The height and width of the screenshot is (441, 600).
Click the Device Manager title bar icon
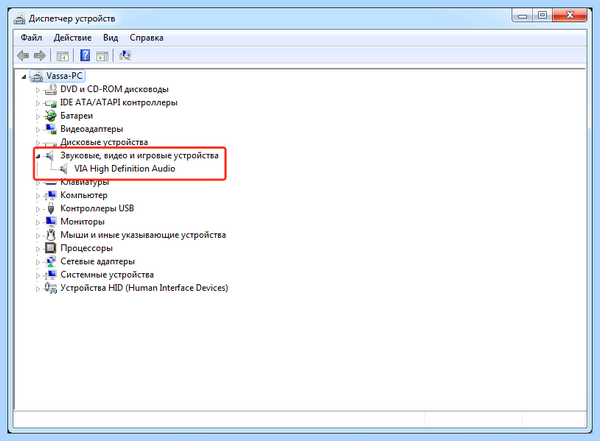[19, 19]
